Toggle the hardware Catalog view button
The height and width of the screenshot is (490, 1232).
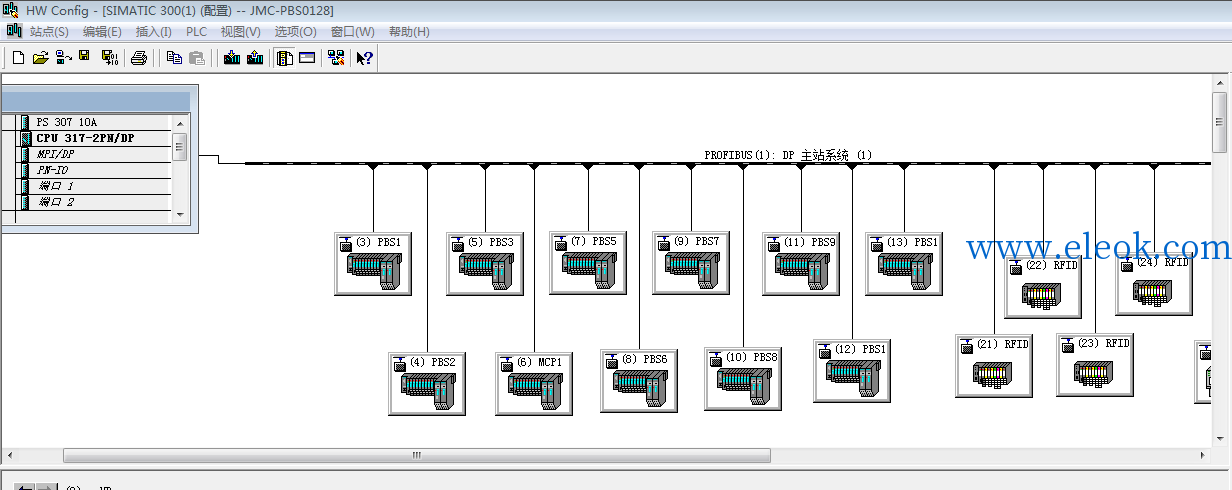pos(285,58)
